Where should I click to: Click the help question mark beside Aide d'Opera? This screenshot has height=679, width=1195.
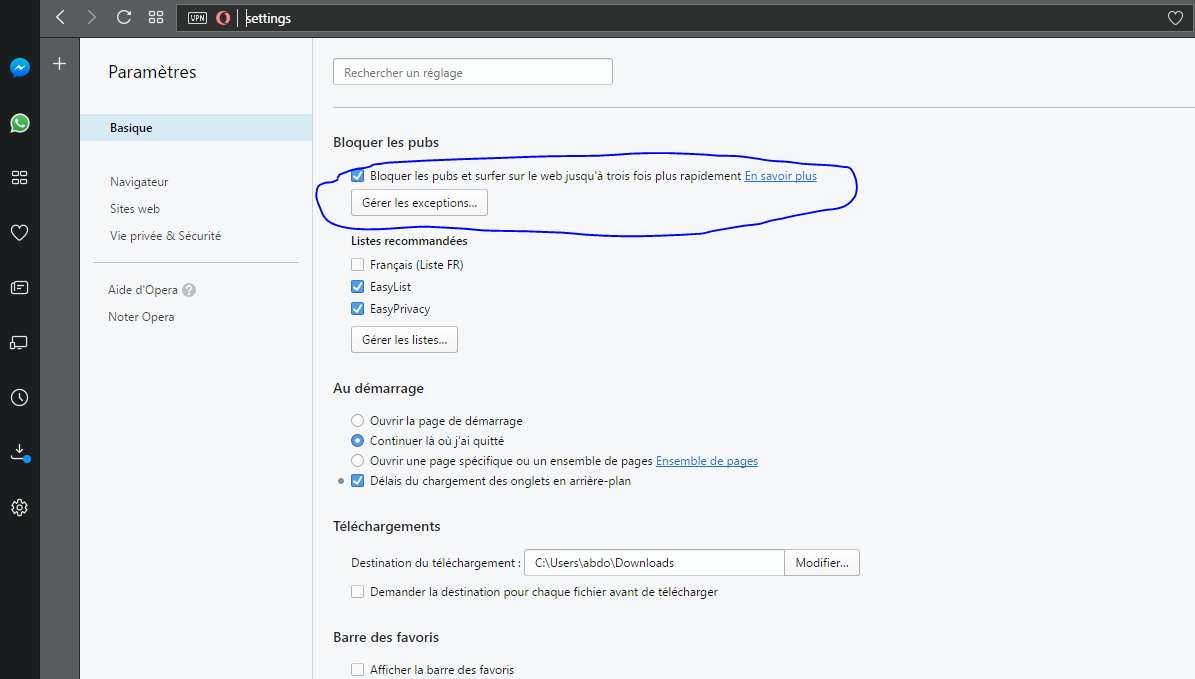click(x=189, y=290)
